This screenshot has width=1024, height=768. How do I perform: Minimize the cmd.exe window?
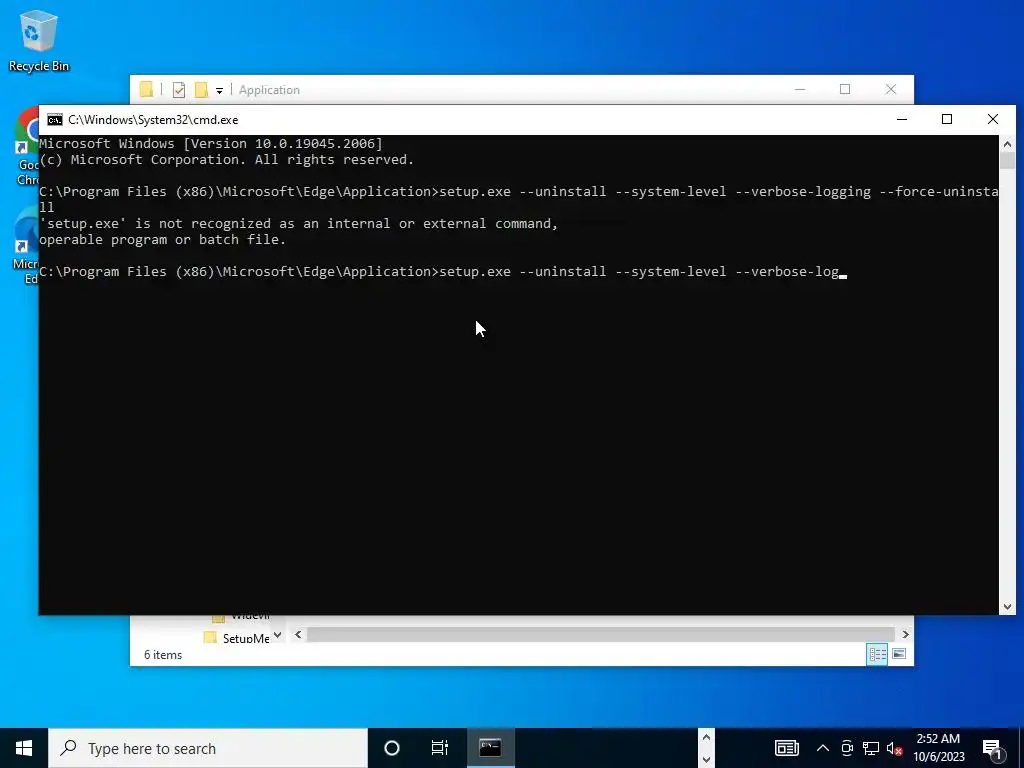coord(902,120)
